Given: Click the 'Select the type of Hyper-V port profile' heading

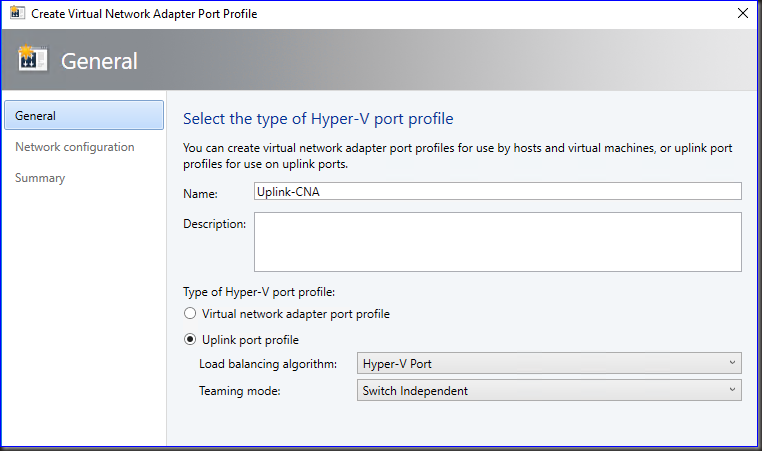Looking at the screenshot, I should tap(318, 119).
